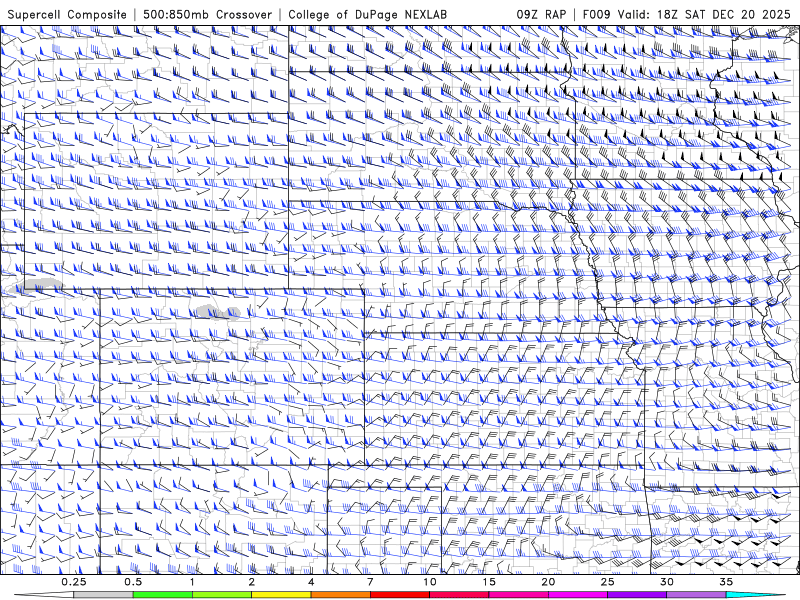The image size is (800, 600).
Task: Select the orange color bar segment
Action: click(x=340, y=595)
